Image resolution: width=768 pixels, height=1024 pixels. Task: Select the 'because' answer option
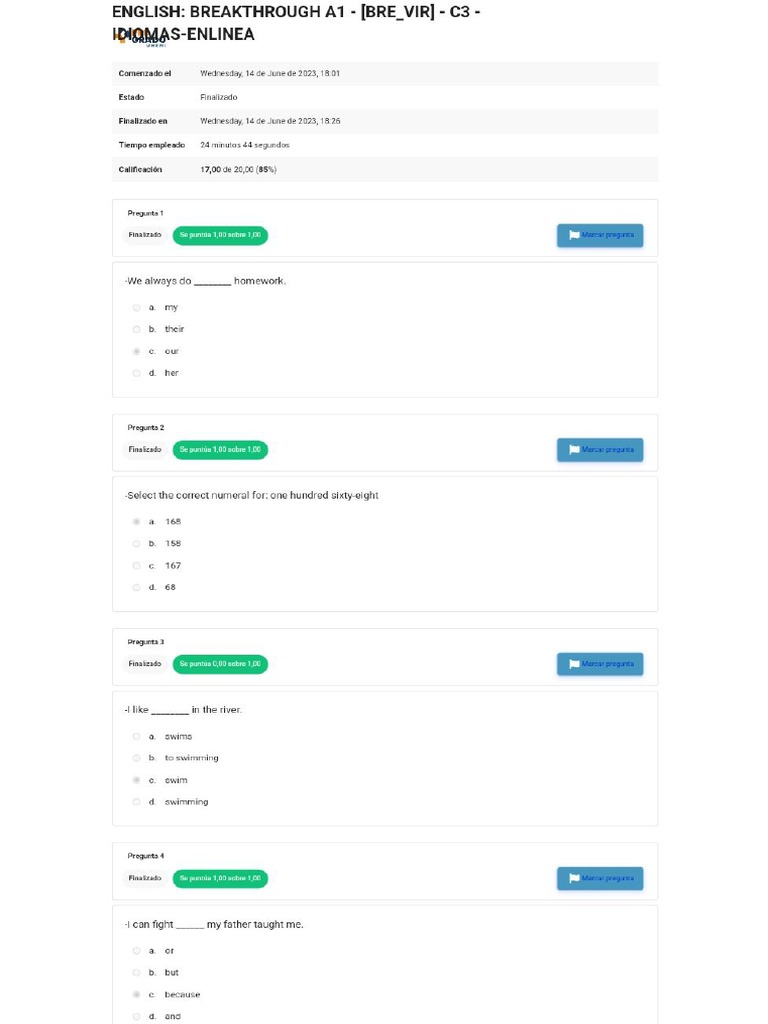(x=137, y=995)
